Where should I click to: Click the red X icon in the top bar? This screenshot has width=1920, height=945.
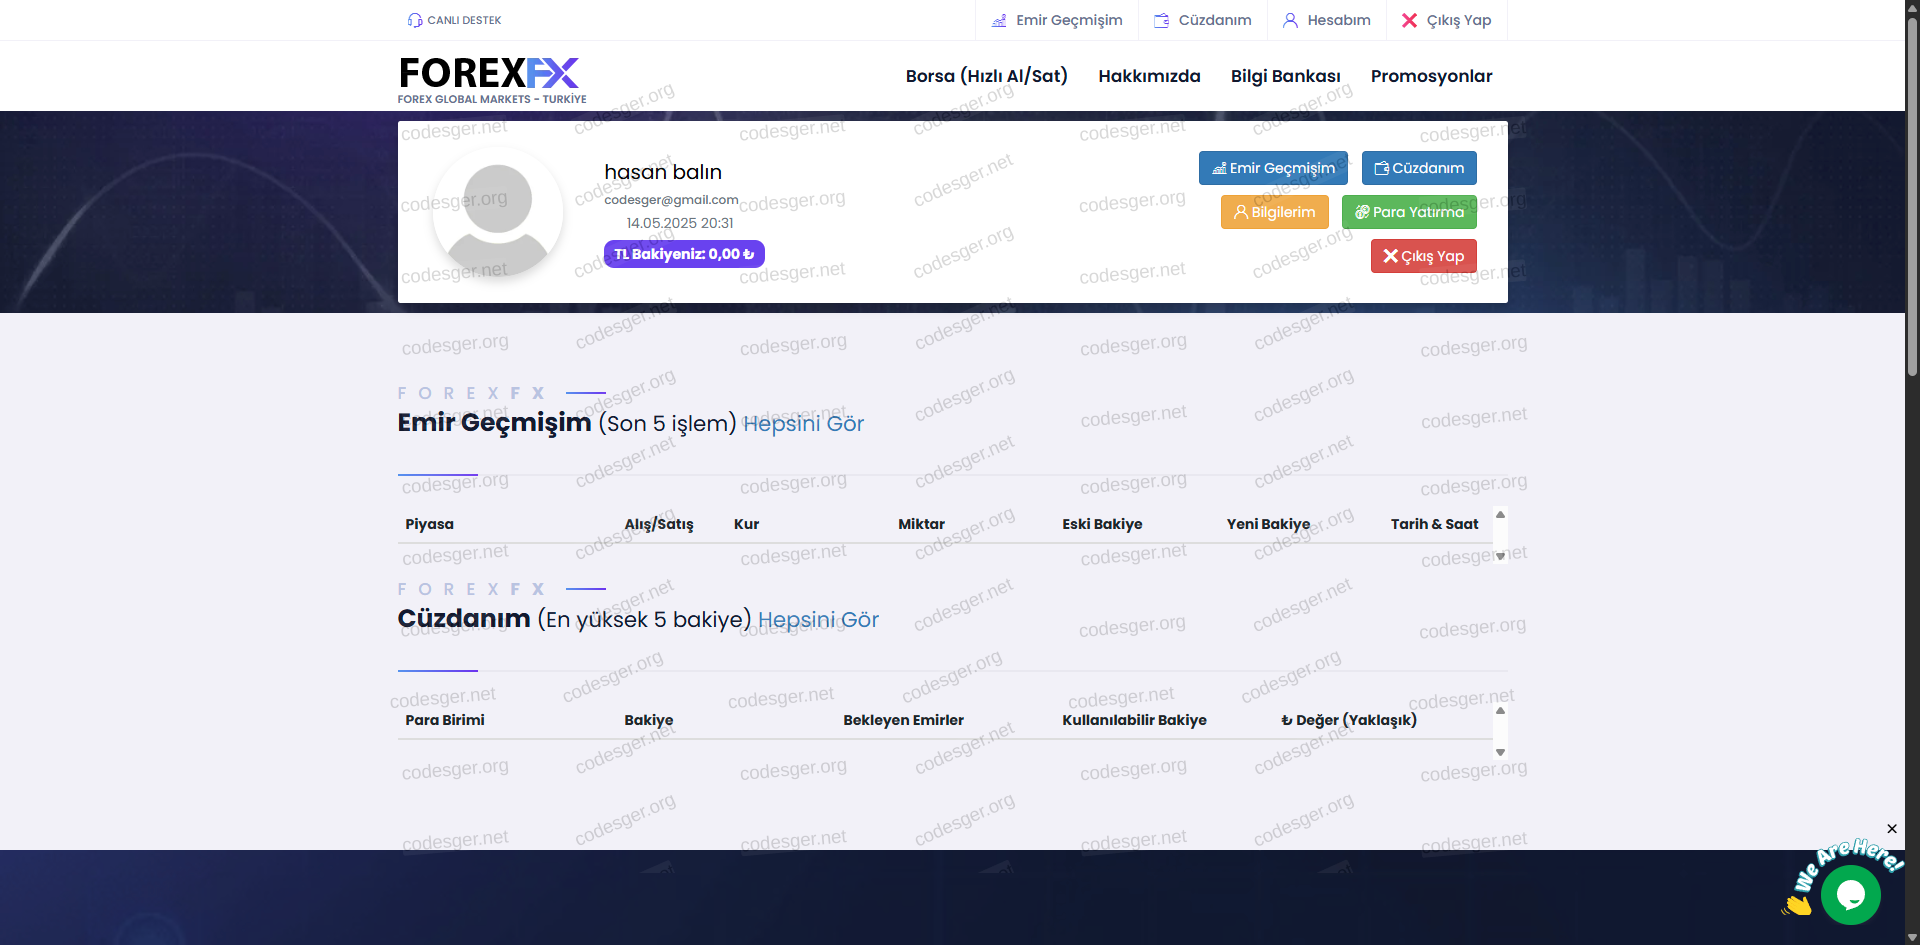tap(1409, 20)
